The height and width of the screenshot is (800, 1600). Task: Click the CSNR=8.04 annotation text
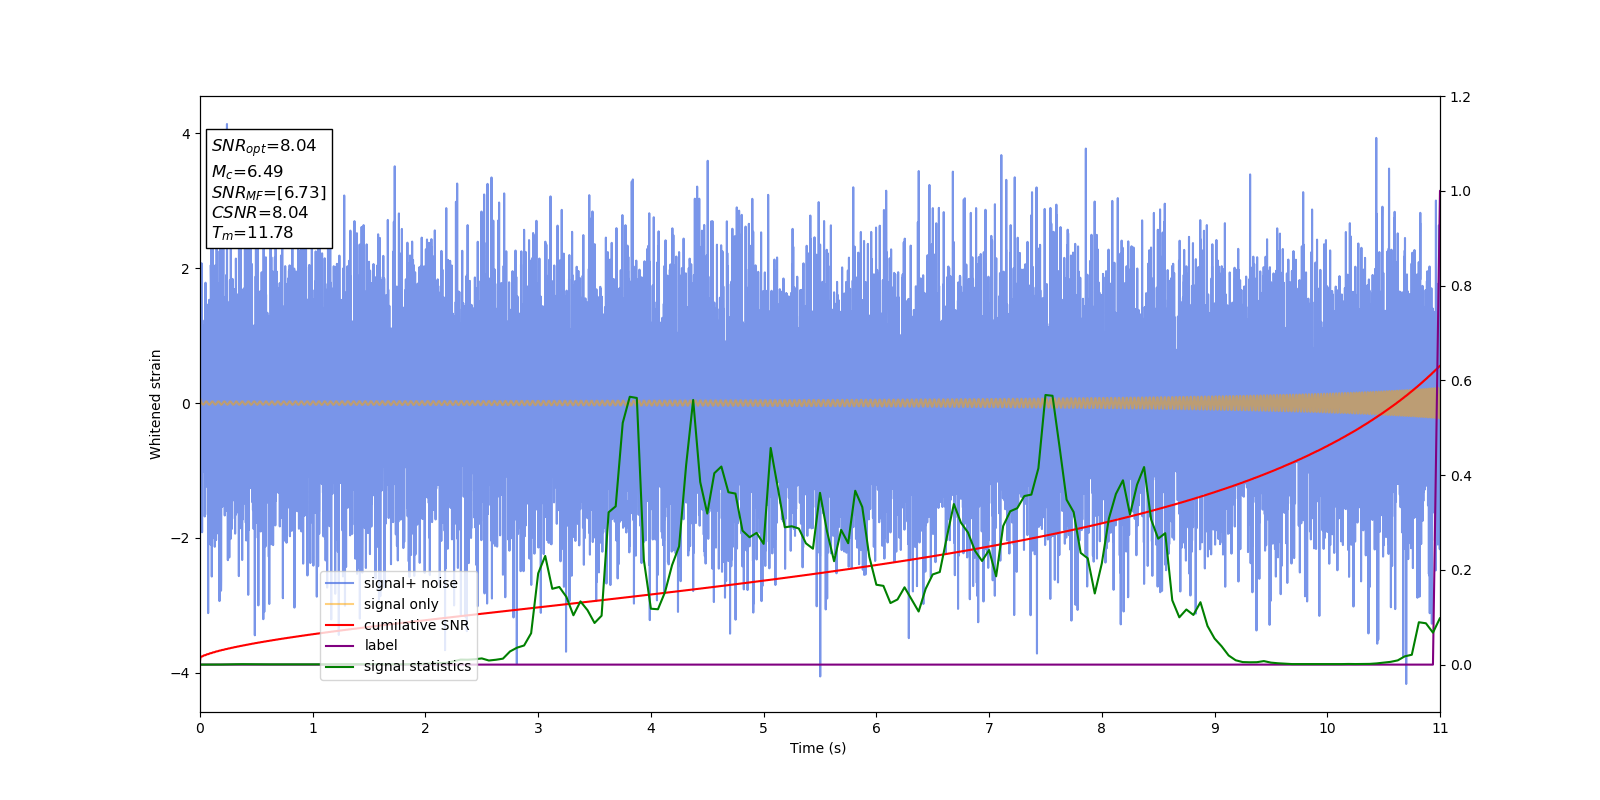click(x=260, y=213)
